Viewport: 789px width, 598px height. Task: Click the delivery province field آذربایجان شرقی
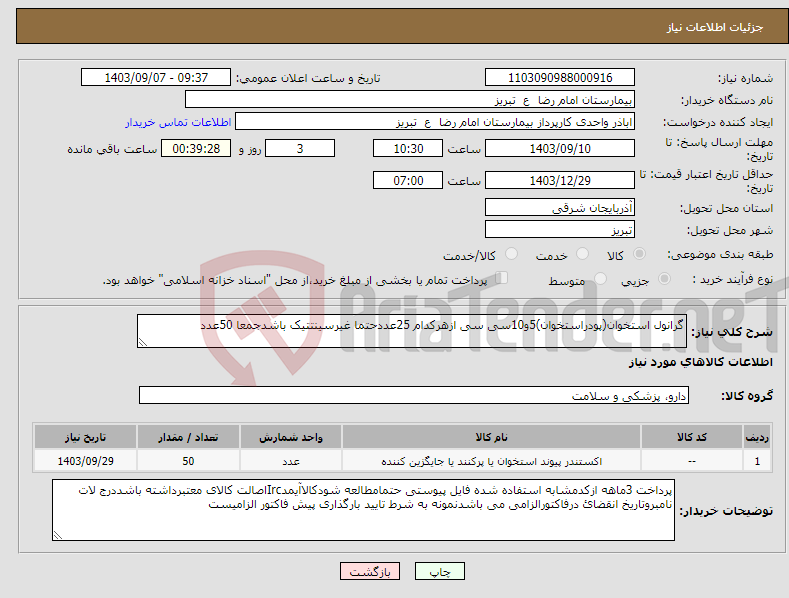pyautogui.click(x=560, y=207)
